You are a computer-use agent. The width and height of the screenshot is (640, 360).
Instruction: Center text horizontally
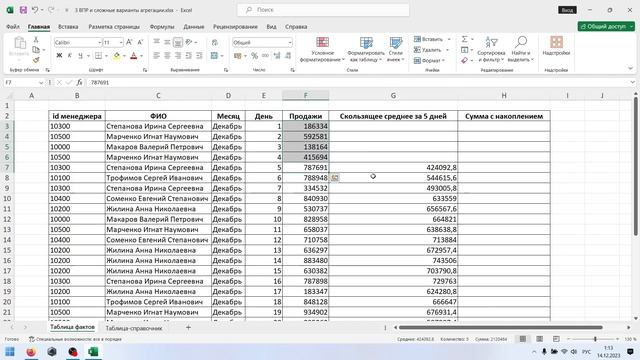pos(167,56)
